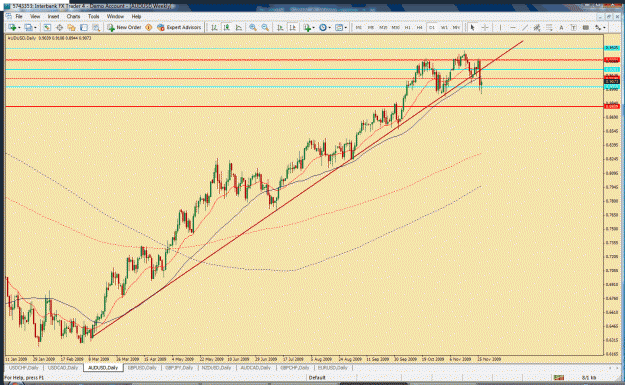The image size is (625, 385).
Task: Toggle the Market Watch window icon
Action: pos(47,28)
